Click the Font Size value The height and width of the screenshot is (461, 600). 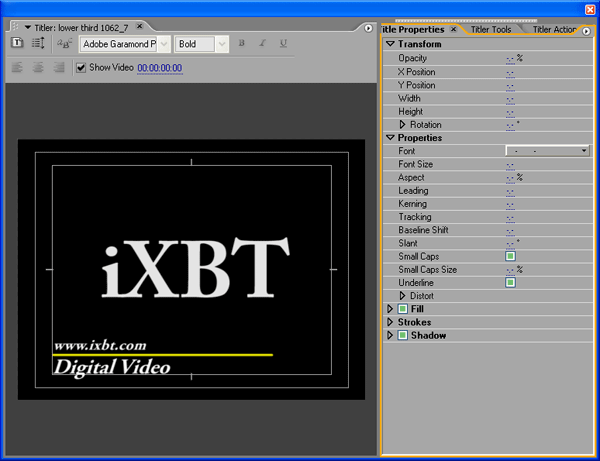click(510, 165)
